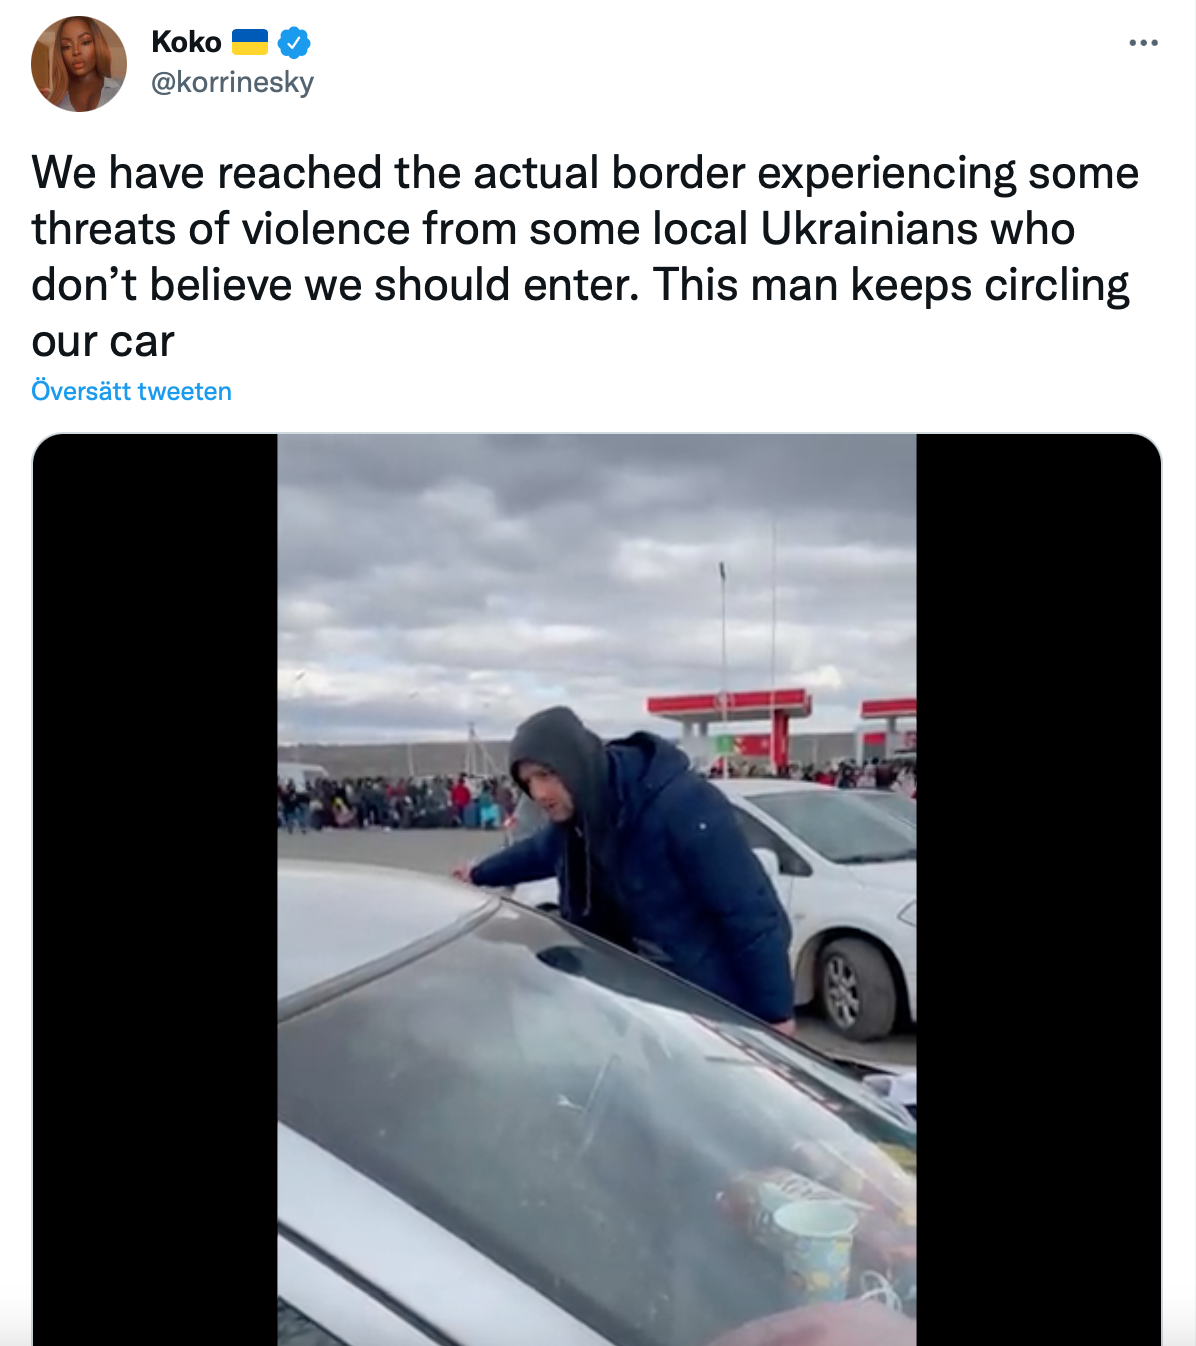
Task: Open Koko's profile picture avatar
Action: 79,63
